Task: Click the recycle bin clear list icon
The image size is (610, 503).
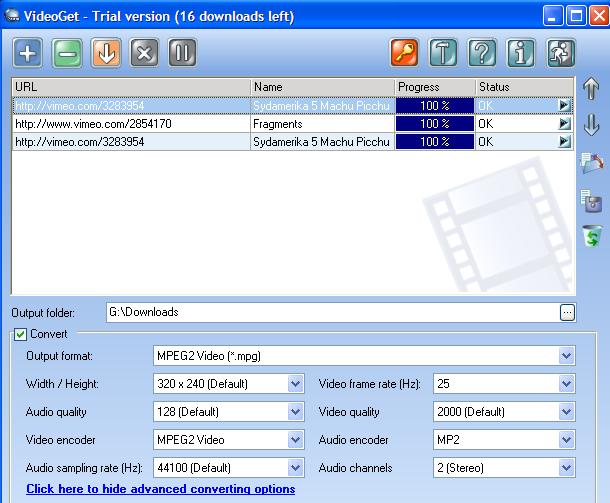Action: point(592,236)
